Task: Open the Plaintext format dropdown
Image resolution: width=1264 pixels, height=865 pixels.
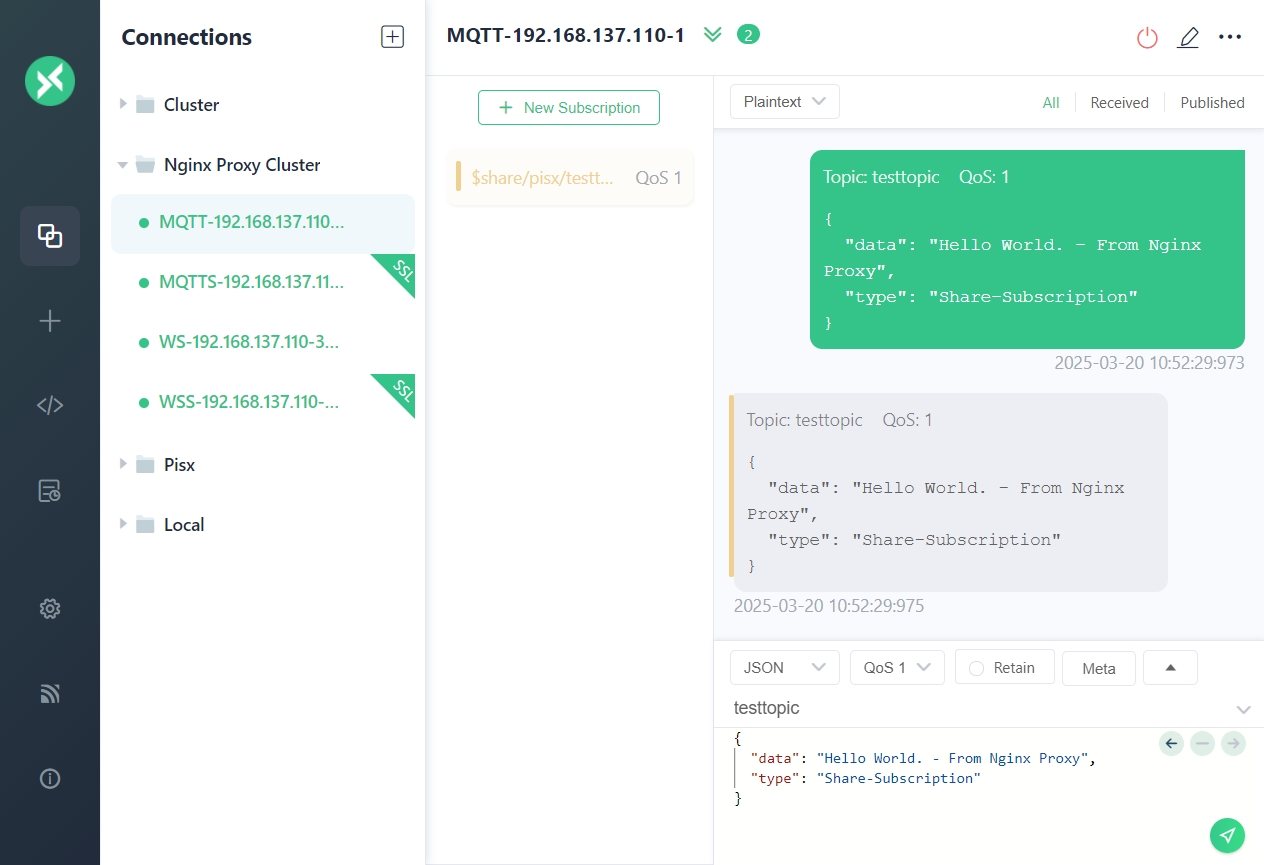Action: (x=784, y=102)
